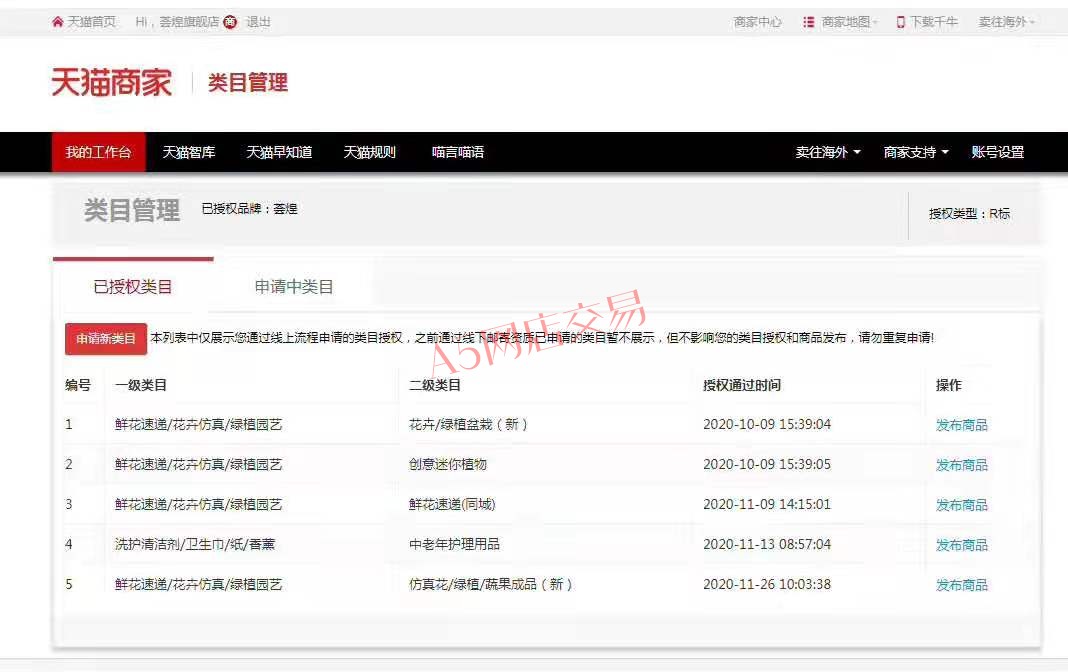Screen dimensions: 1068x672
Task: Click the red 申请新类目 button
Action: 106,338
